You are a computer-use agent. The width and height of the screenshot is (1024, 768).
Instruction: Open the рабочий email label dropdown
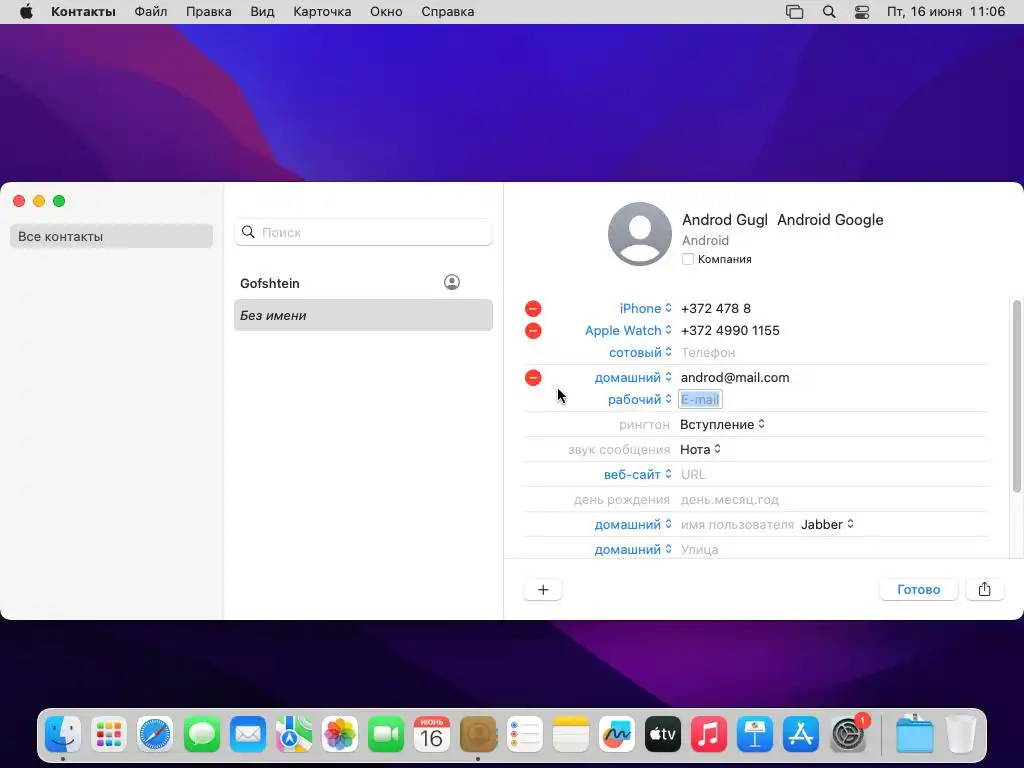pos(639,400)
